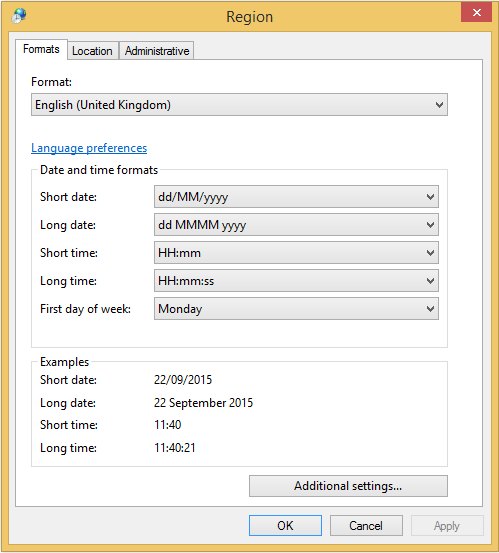Click the Date and time formats group label
Image resolution: width=499 pixels, height=553 pixels.
click(99, 170)
